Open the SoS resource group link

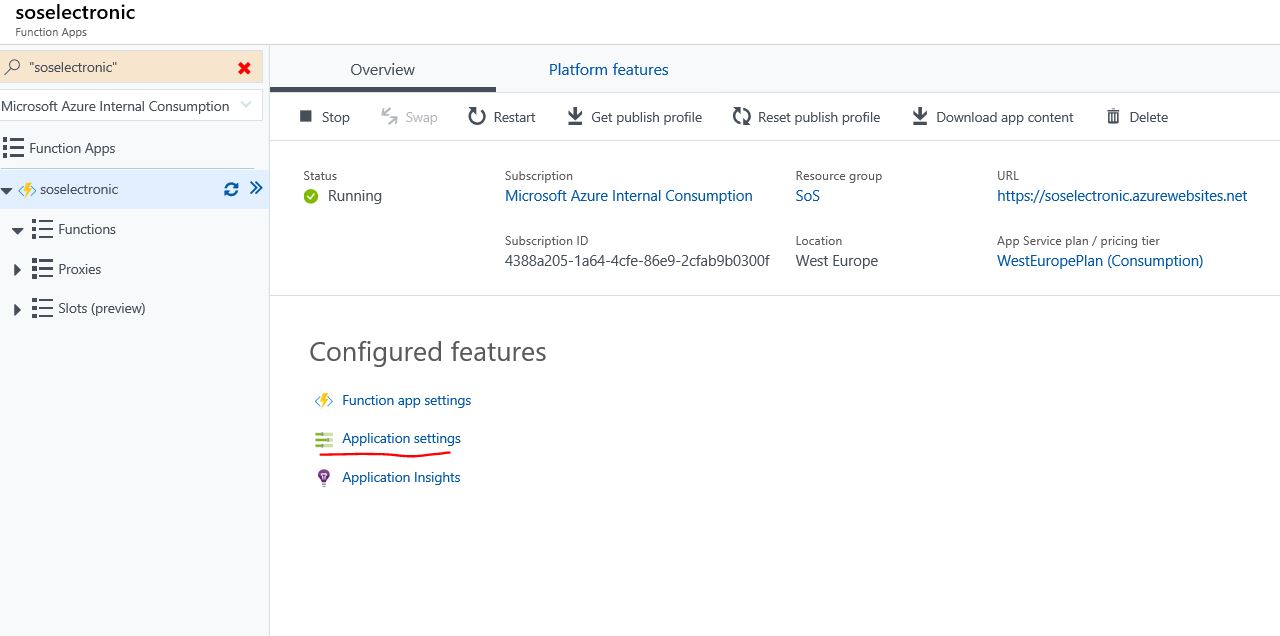coord(807,196)
